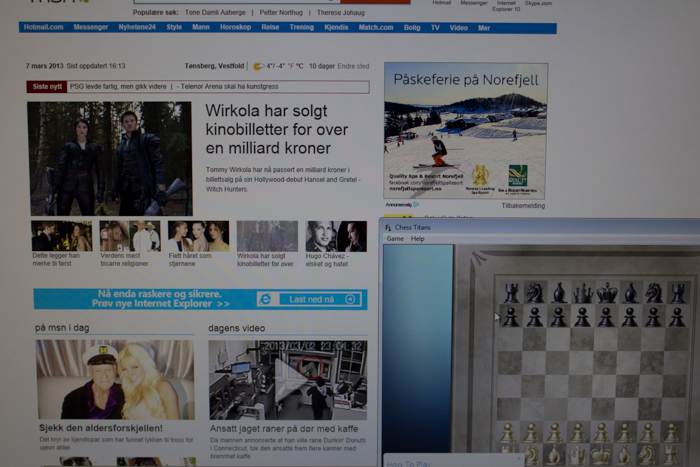Open the Skype.com link in the header

pos(538,3)
